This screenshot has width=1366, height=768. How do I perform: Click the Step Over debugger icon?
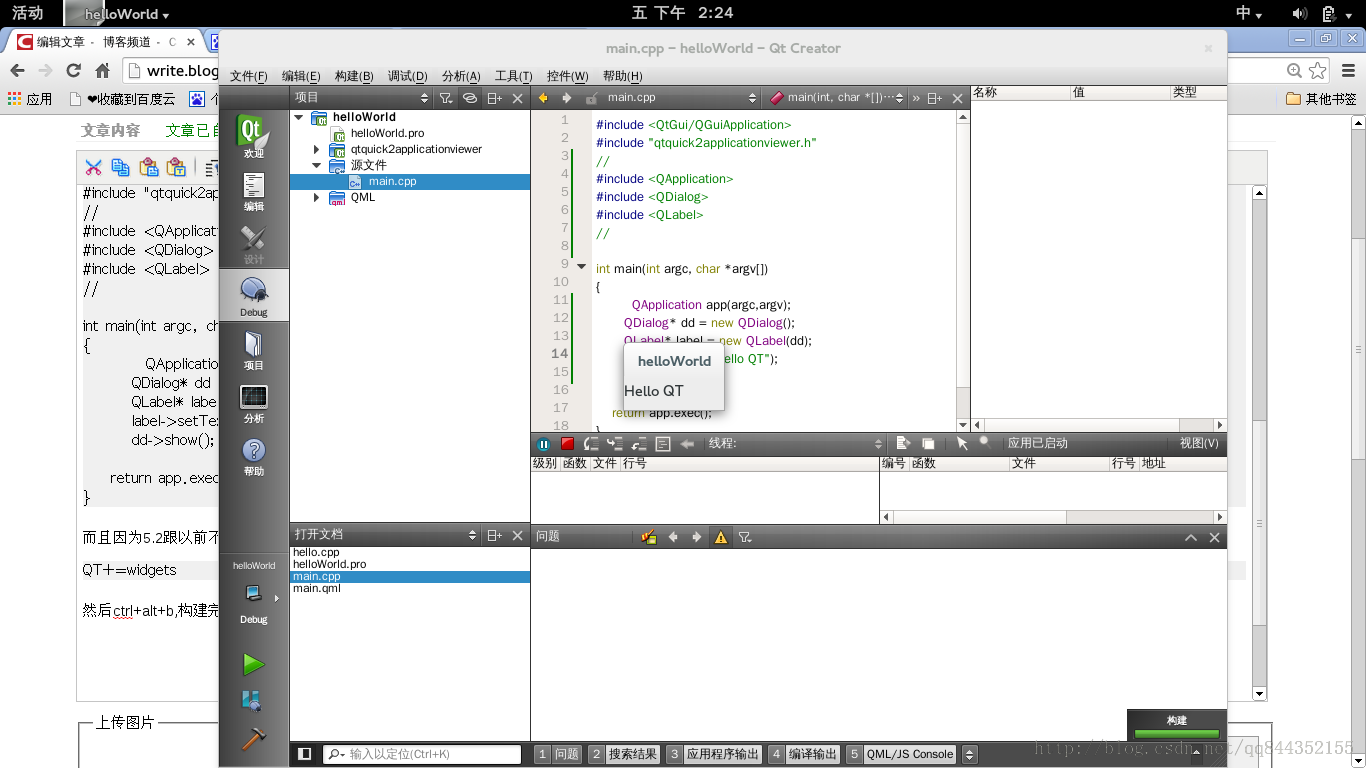(x=591, y=444)
